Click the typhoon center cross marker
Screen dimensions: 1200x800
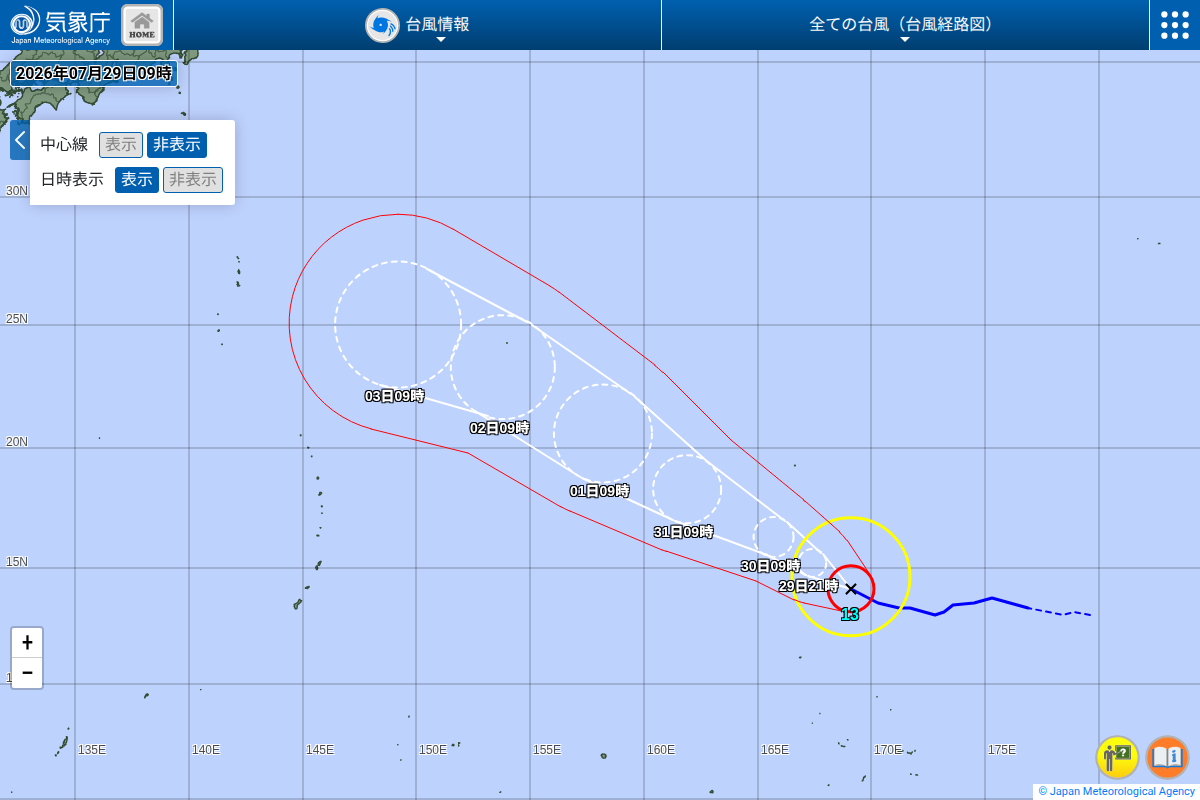pyautogui.click(x=851, y=589)
